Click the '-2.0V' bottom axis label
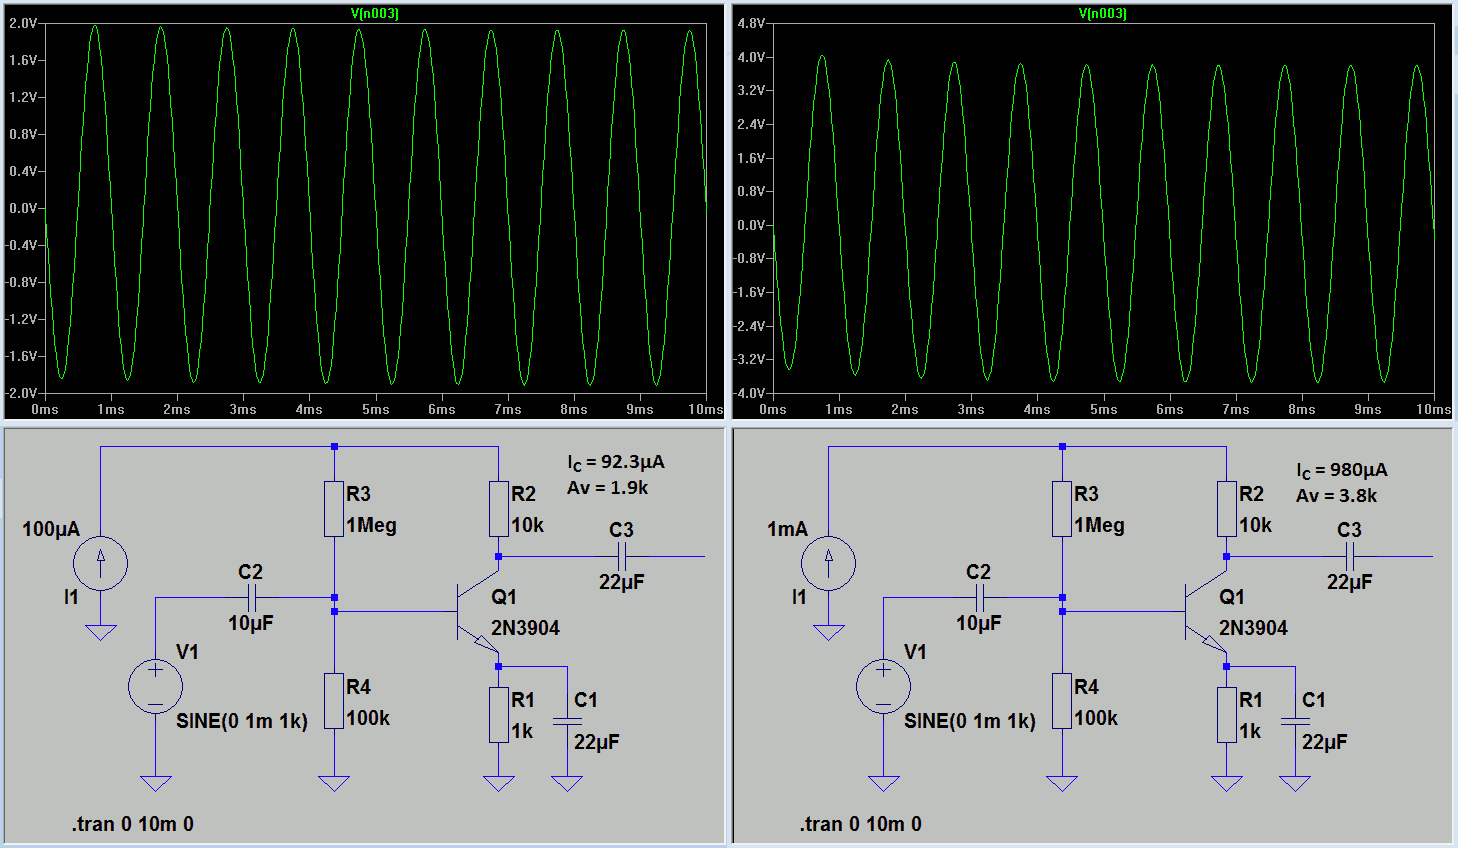This screenshot has width=1458, height=848. pos(21,393)
